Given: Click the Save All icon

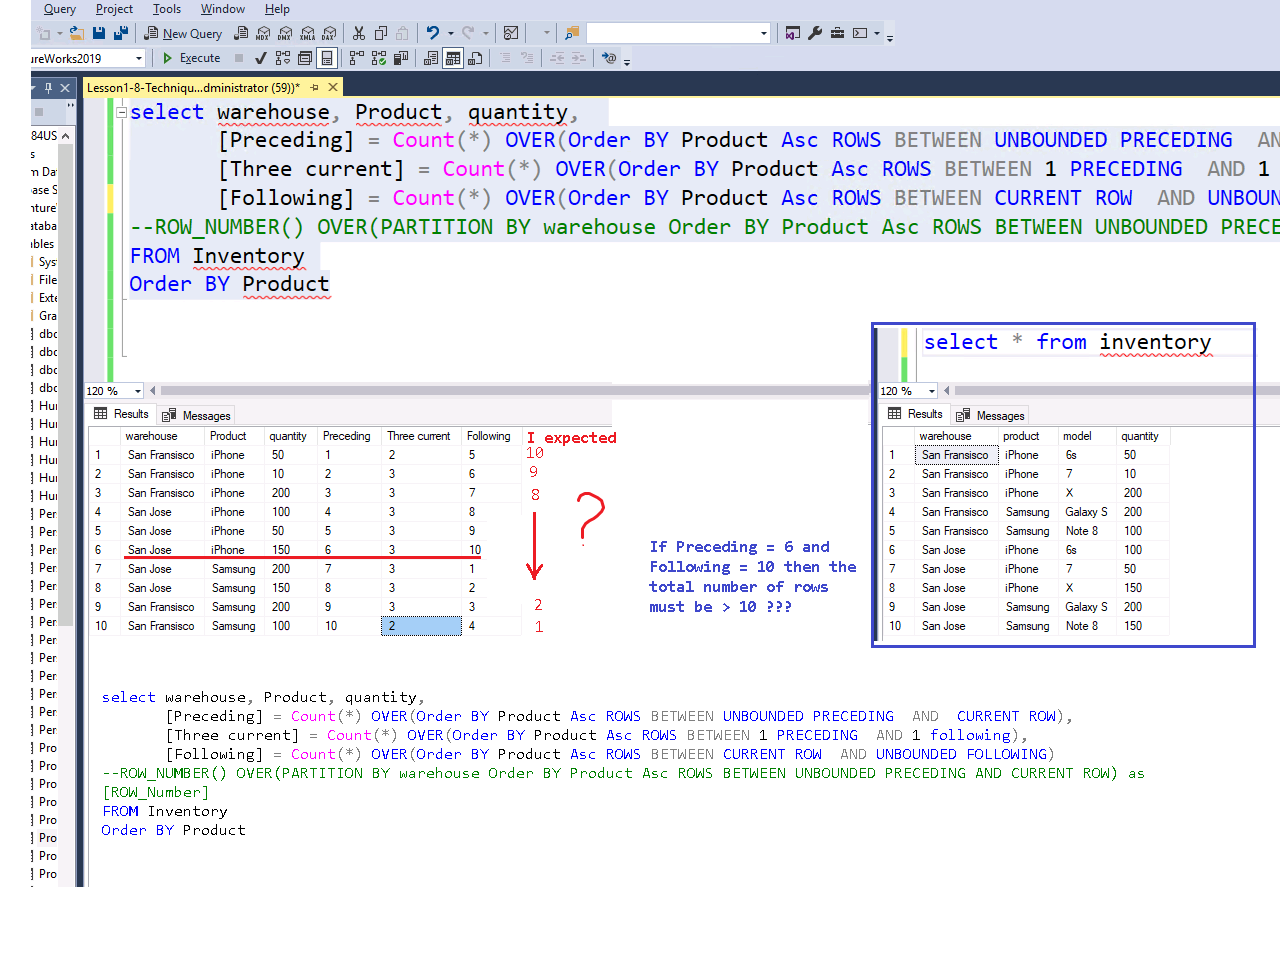Looking at the screenshot, I should (120, 33).
